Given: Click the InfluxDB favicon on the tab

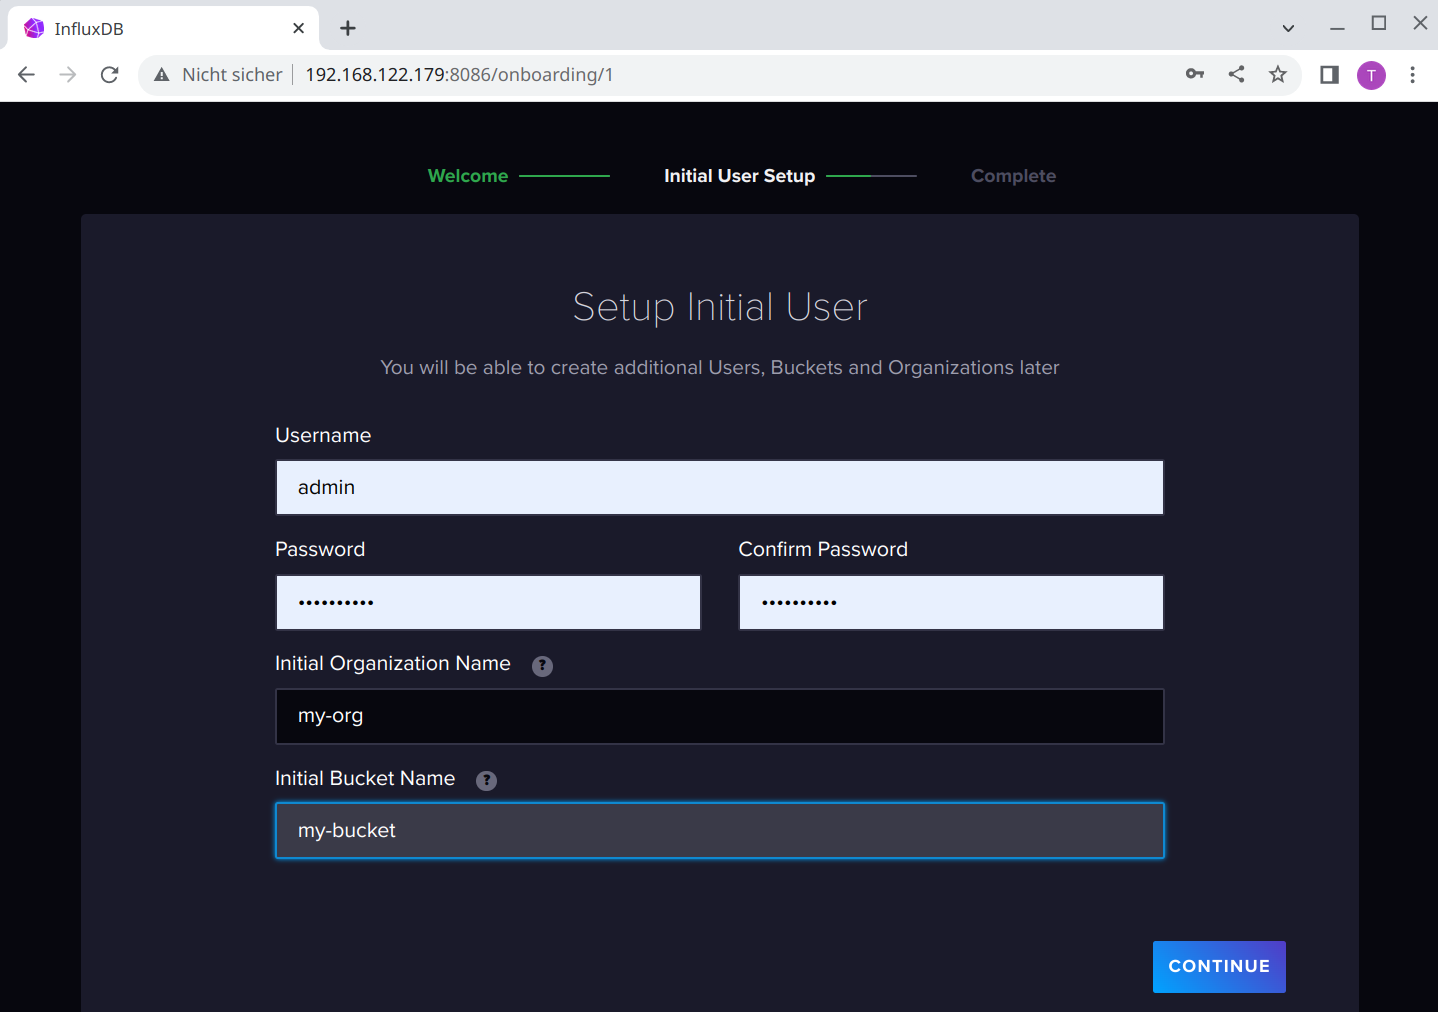Looking at the screenshot, I should click(34, 28).
